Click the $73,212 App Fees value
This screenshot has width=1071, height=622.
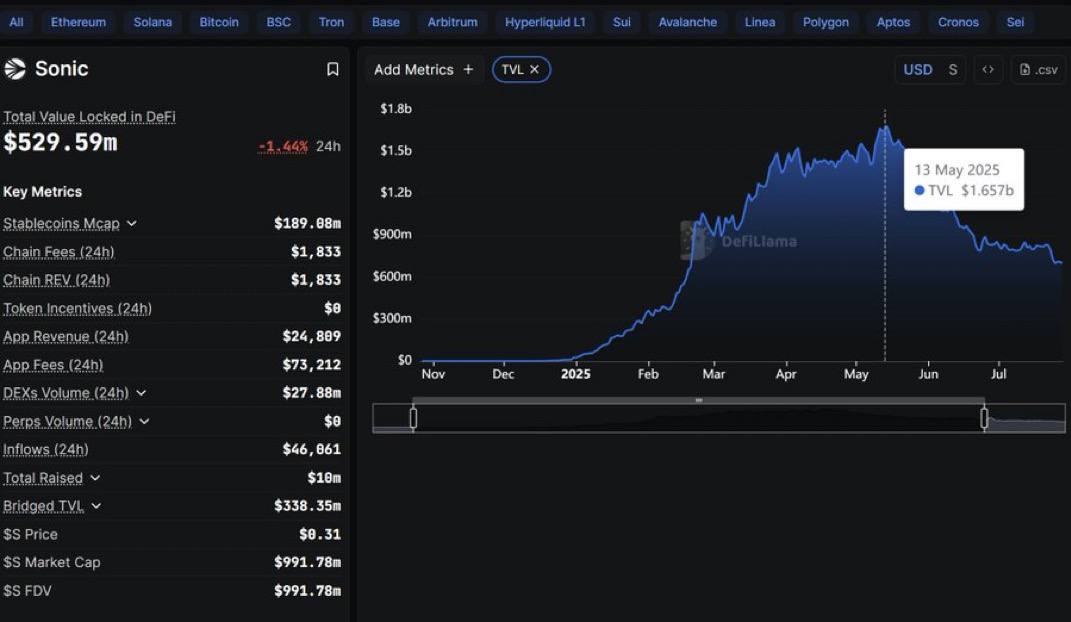311,365
